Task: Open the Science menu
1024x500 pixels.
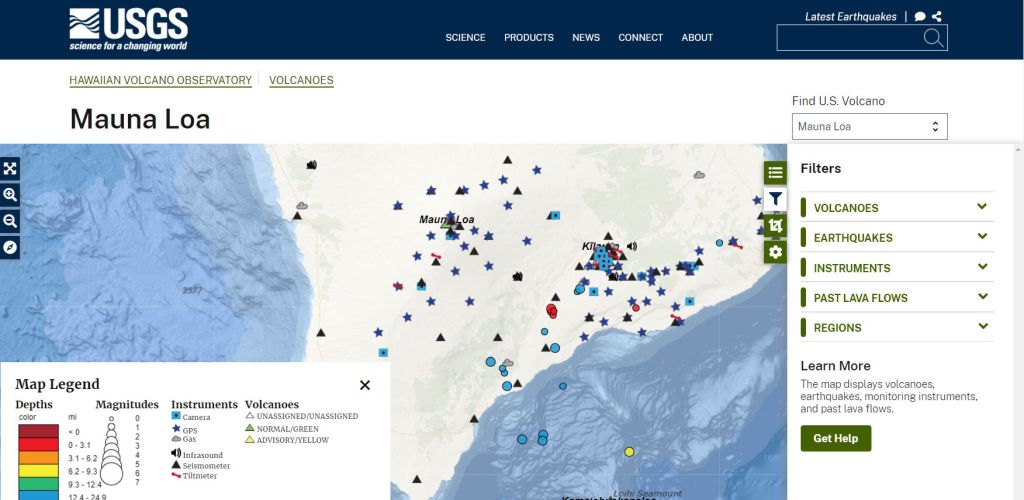Action: point(465,38)
